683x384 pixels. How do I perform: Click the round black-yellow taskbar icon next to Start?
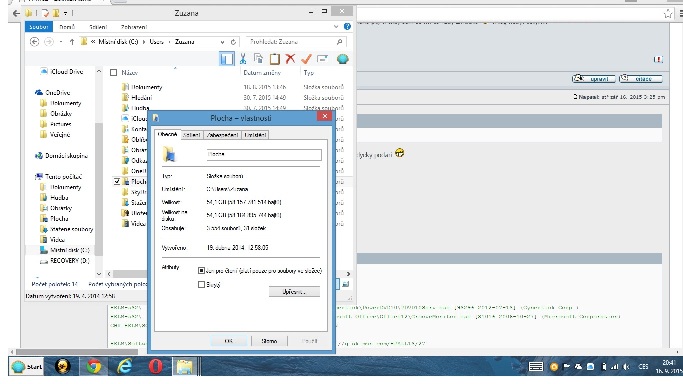(63, 367)
